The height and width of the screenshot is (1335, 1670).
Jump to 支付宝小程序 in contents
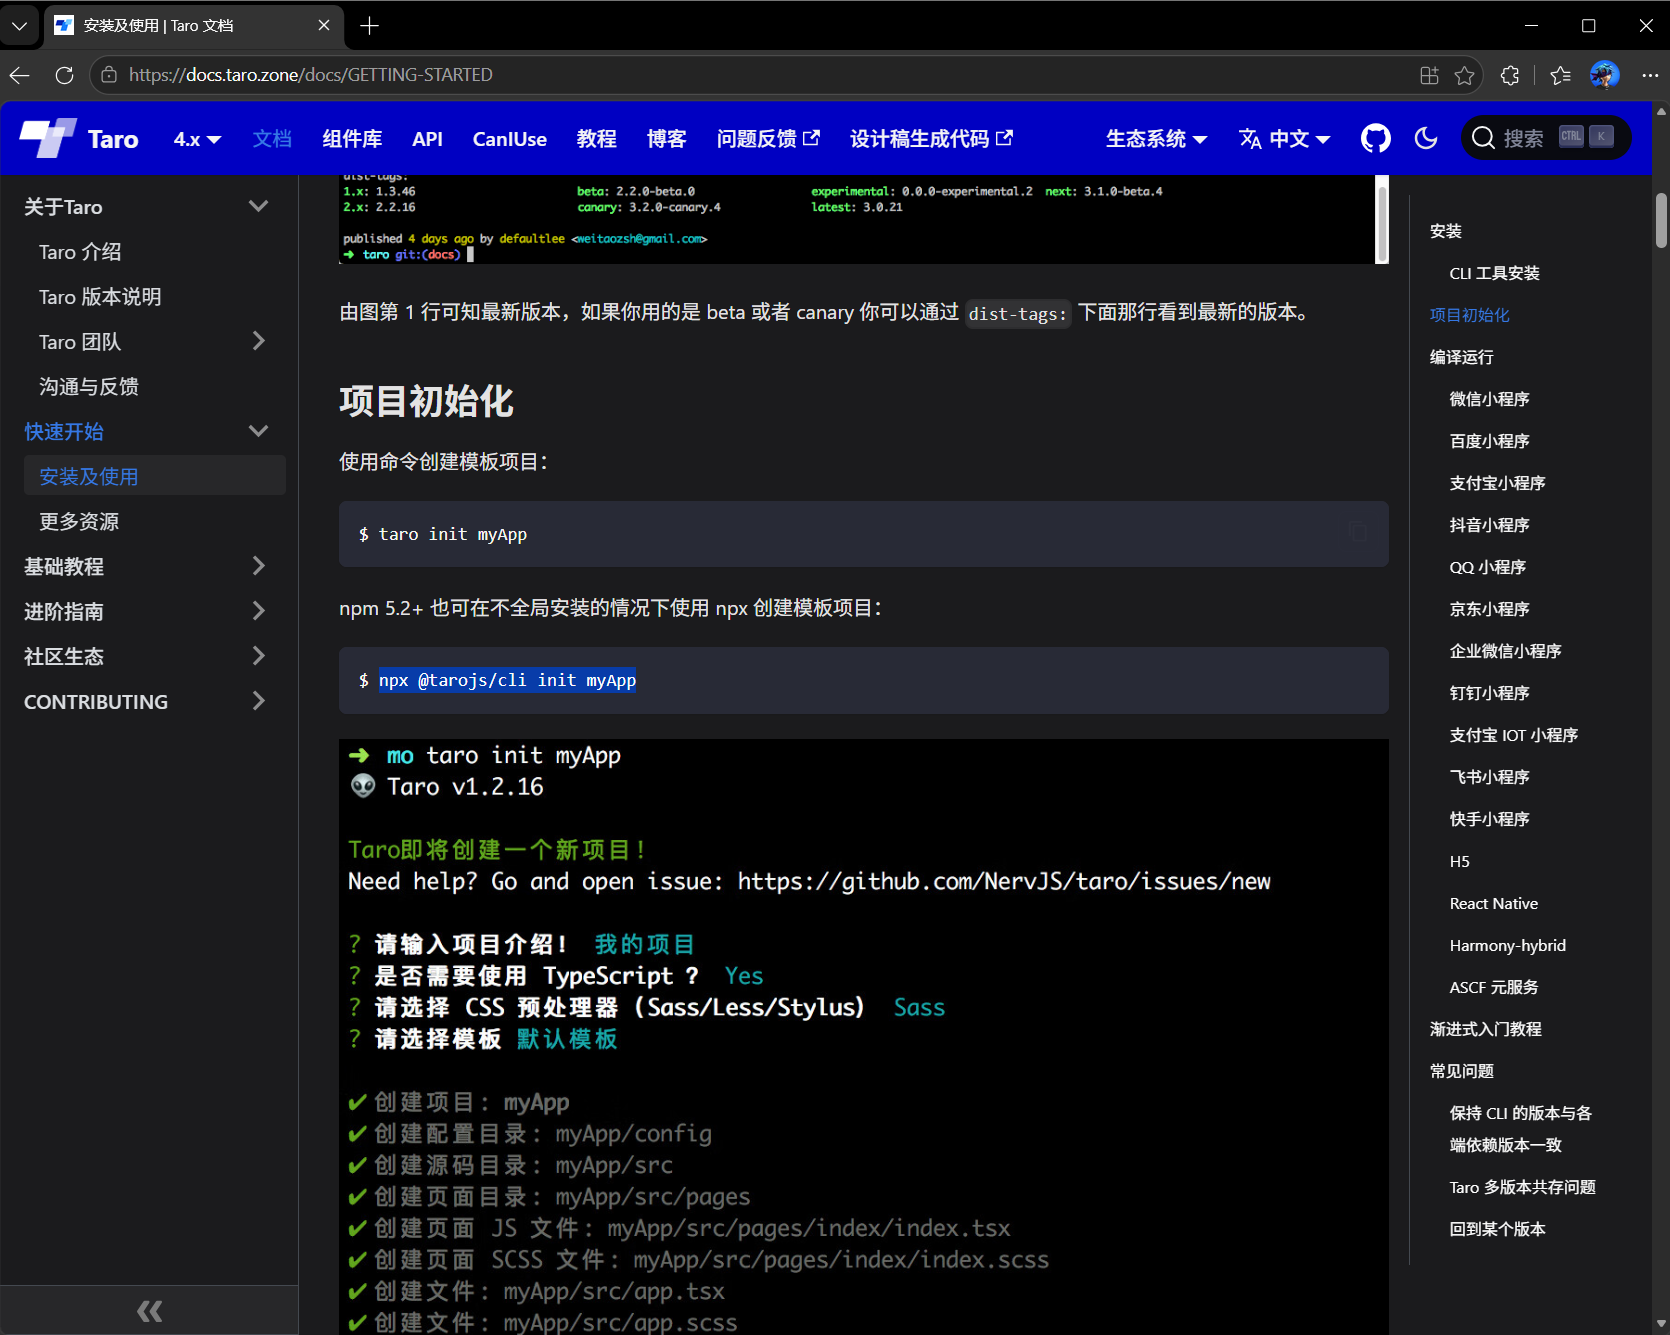pyautogui.click(x=1497, y=483)
